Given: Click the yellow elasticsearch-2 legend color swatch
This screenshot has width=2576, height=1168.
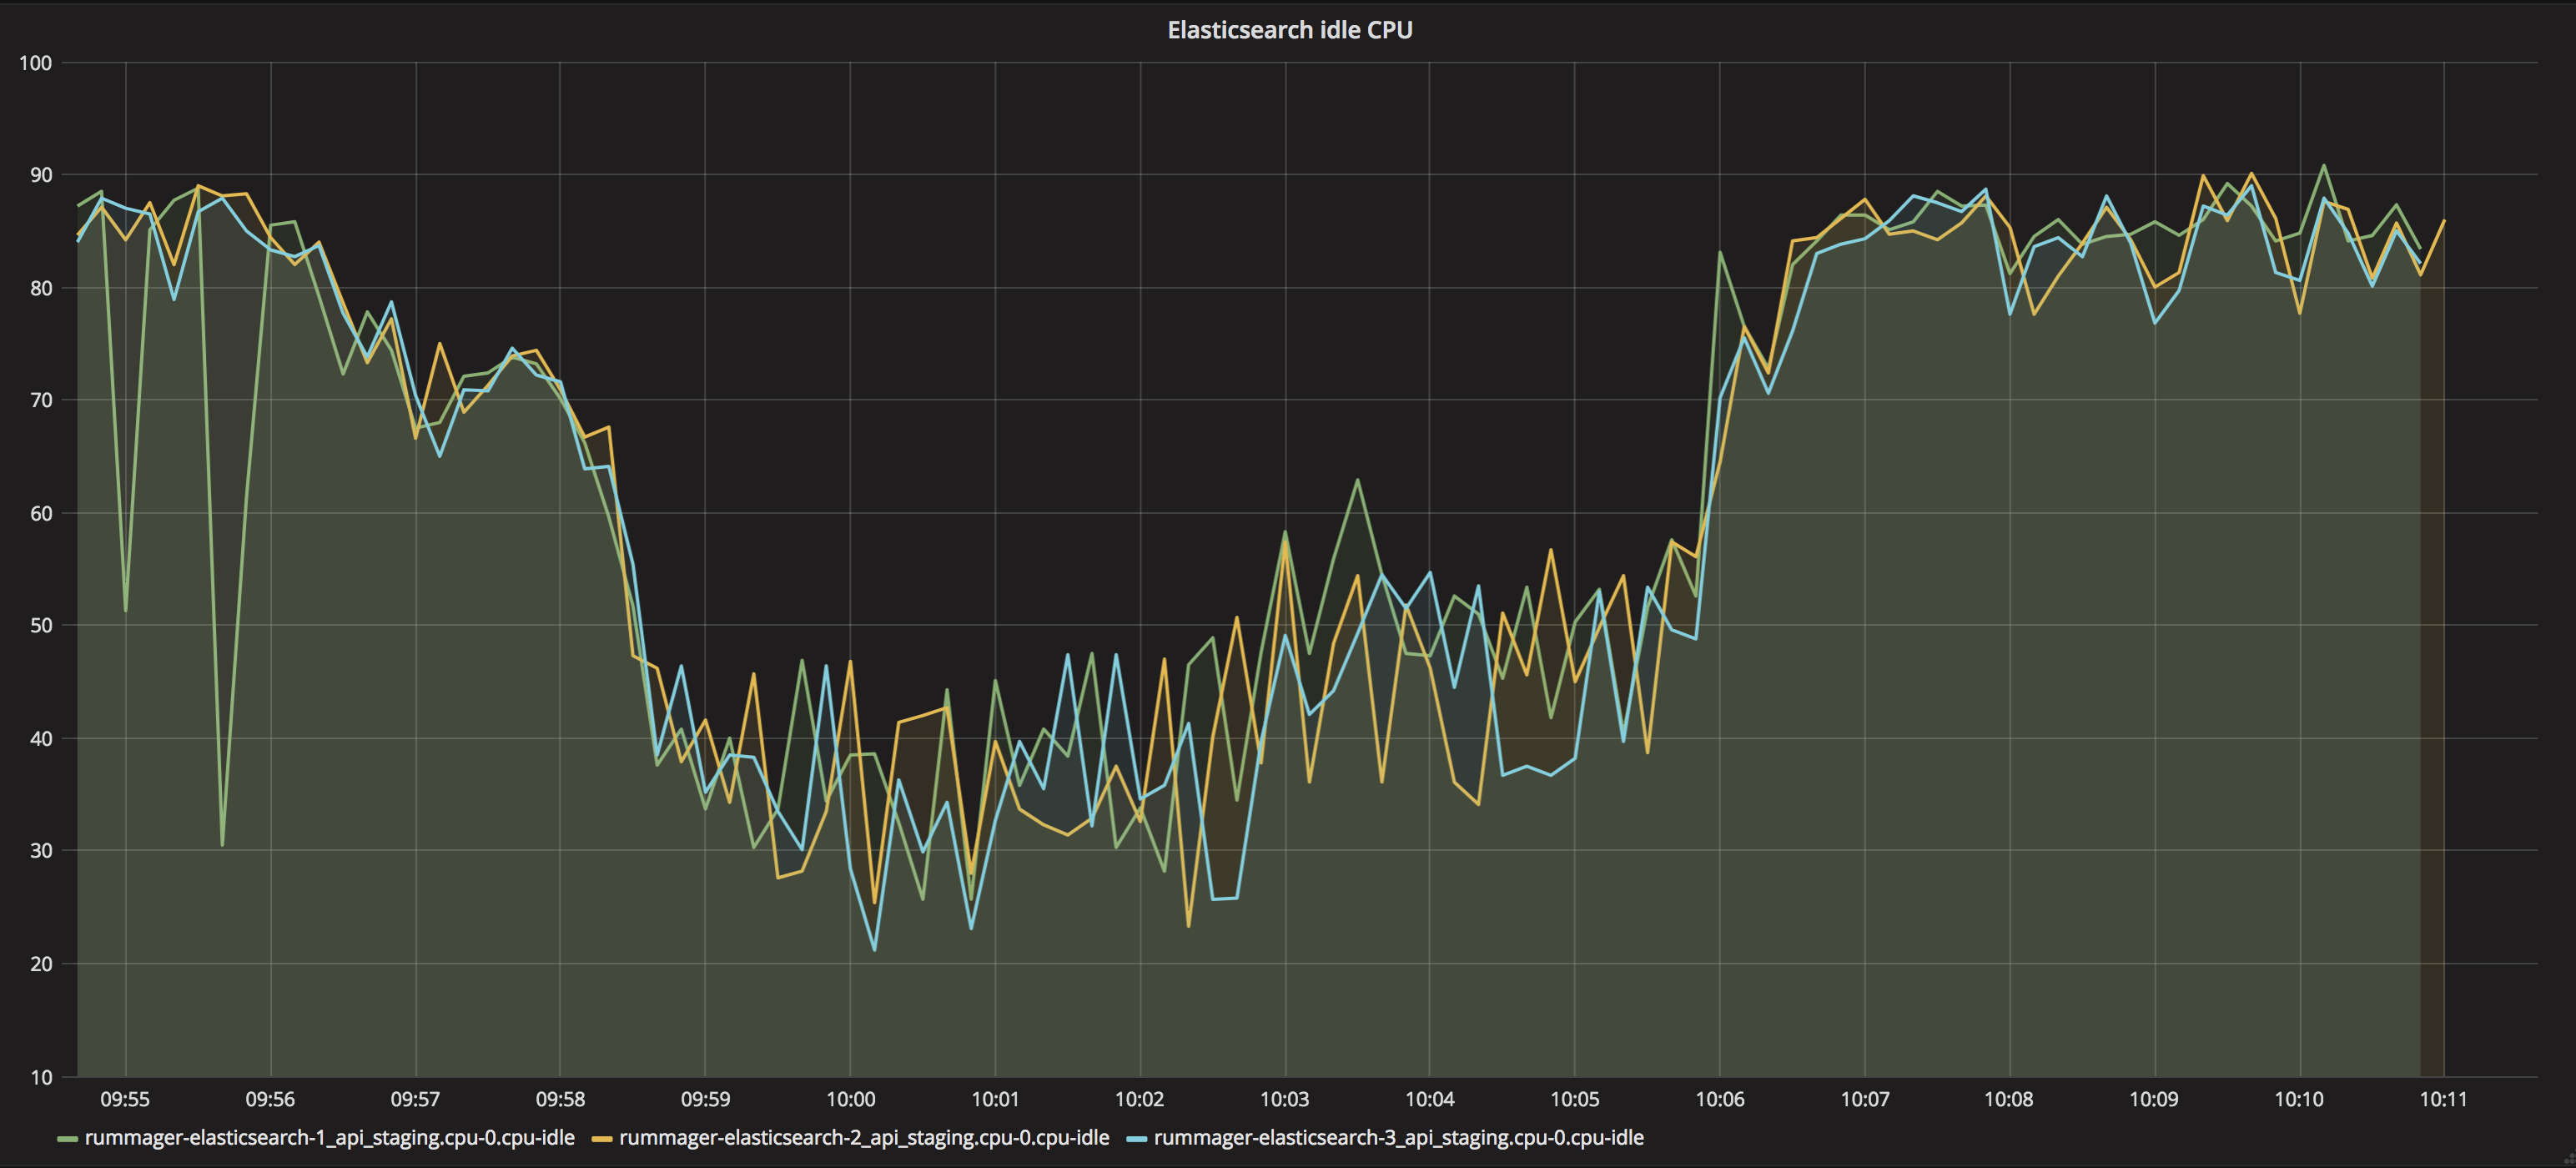Looking at the screenshot, I should coord(601,1138).
